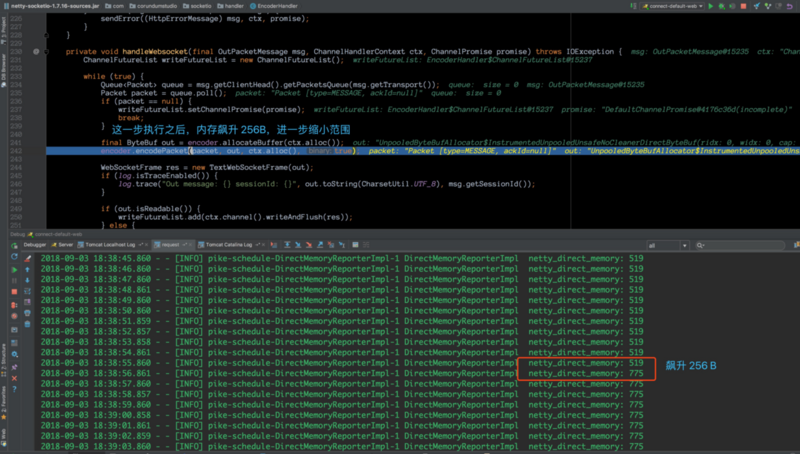Close the debug session with red X

(x=14, y=379)
